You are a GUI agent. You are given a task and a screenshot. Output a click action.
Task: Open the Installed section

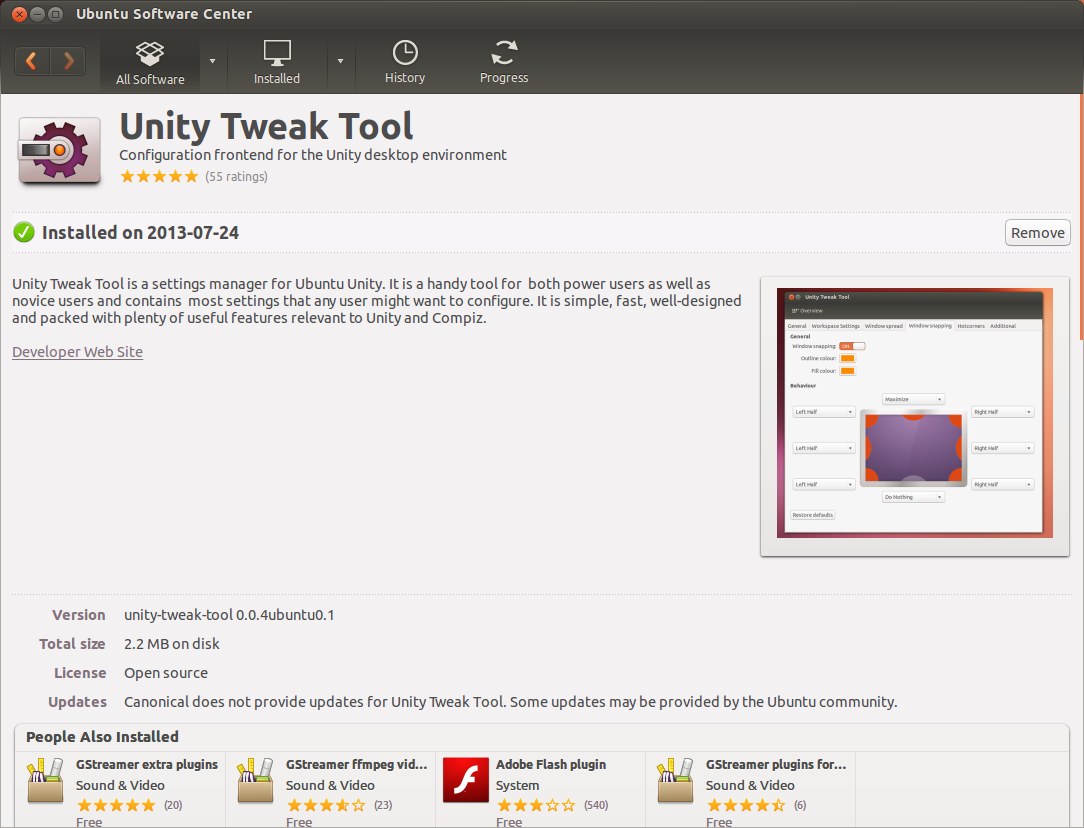(x=277, y=62)
